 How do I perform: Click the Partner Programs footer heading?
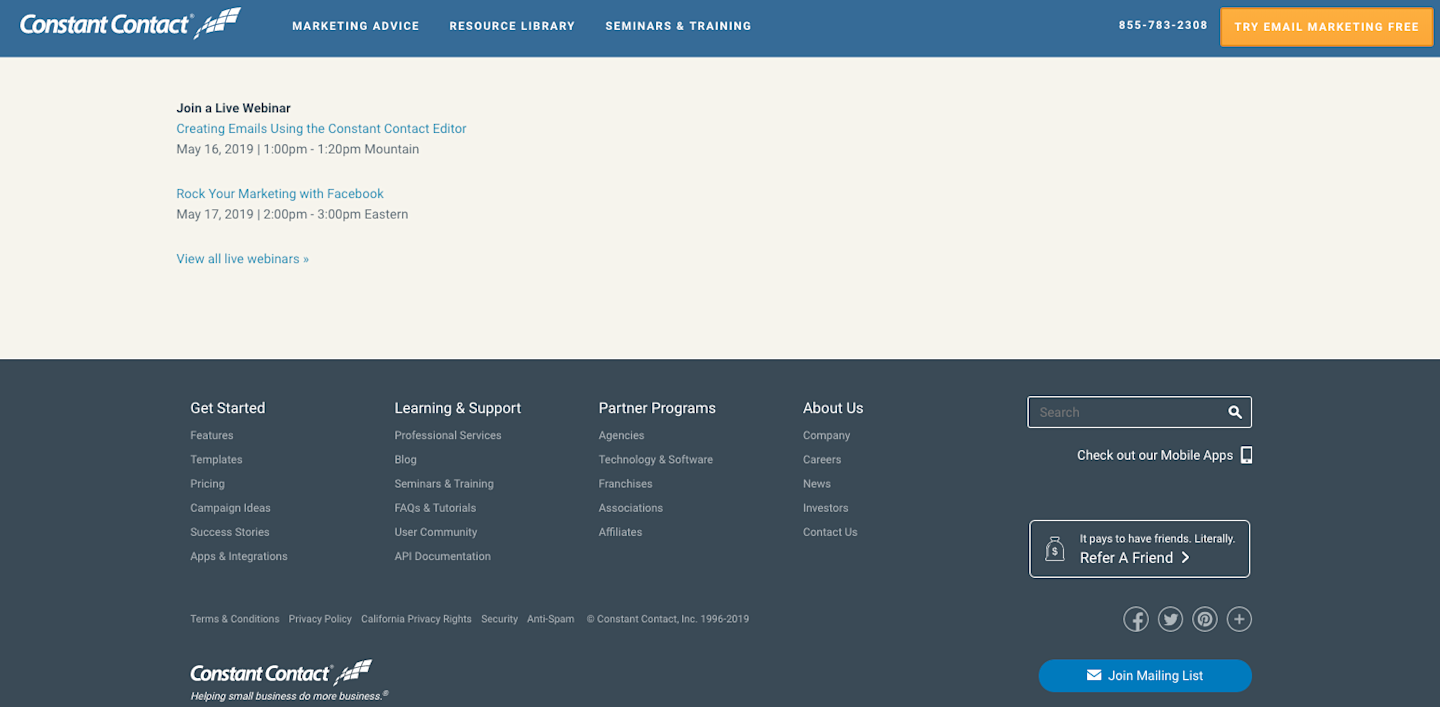657,408
